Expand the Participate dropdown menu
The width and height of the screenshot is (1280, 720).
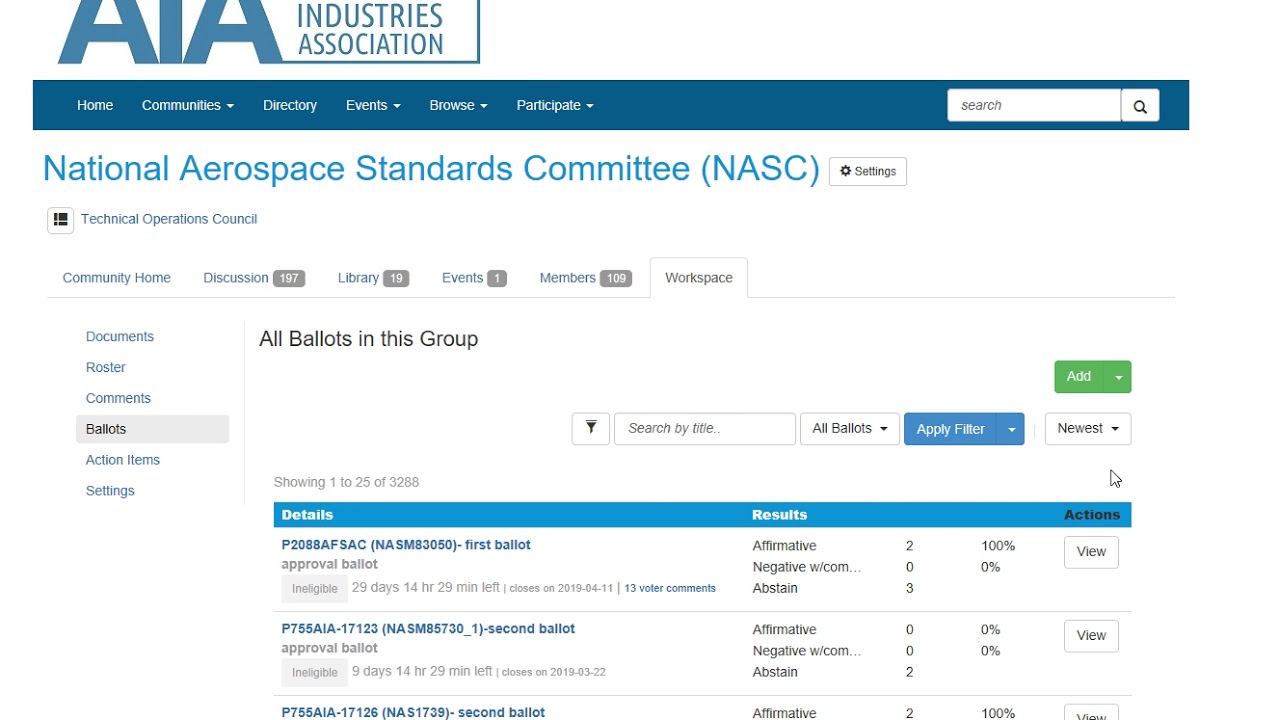pos(555,105)
